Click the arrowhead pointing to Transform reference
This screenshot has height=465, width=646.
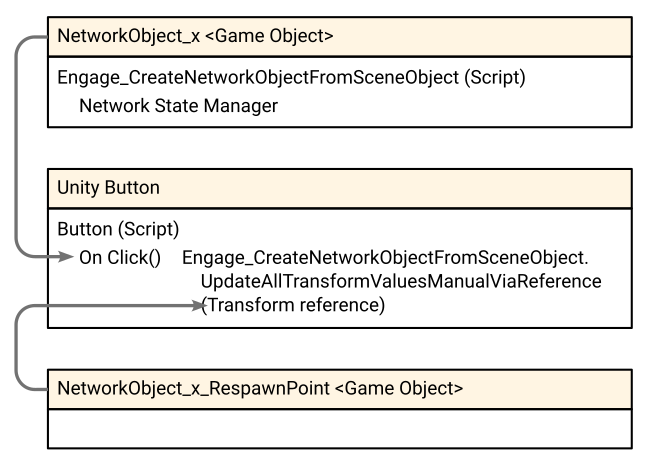(x=196, y=307)
